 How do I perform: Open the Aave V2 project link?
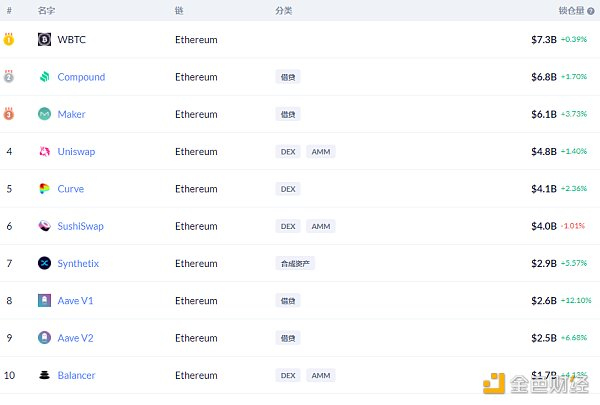coord(75,338)
